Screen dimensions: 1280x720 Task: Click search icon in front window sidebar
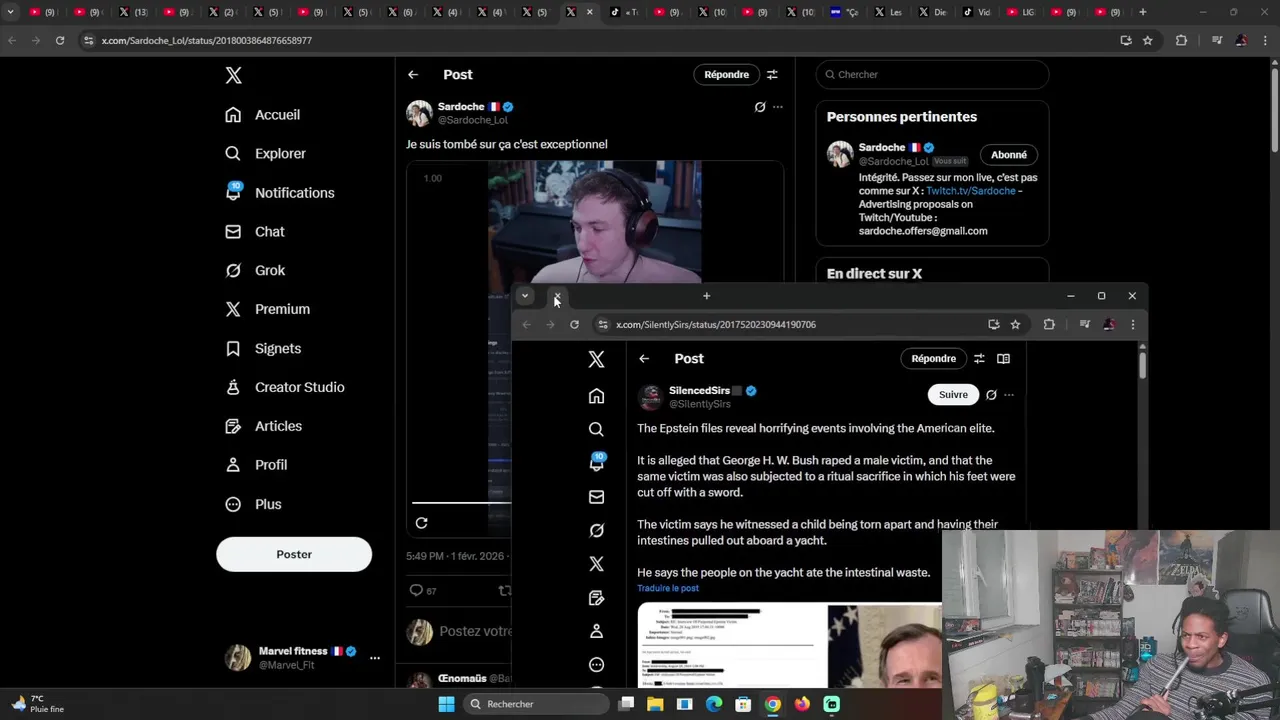tap(596, 430)
